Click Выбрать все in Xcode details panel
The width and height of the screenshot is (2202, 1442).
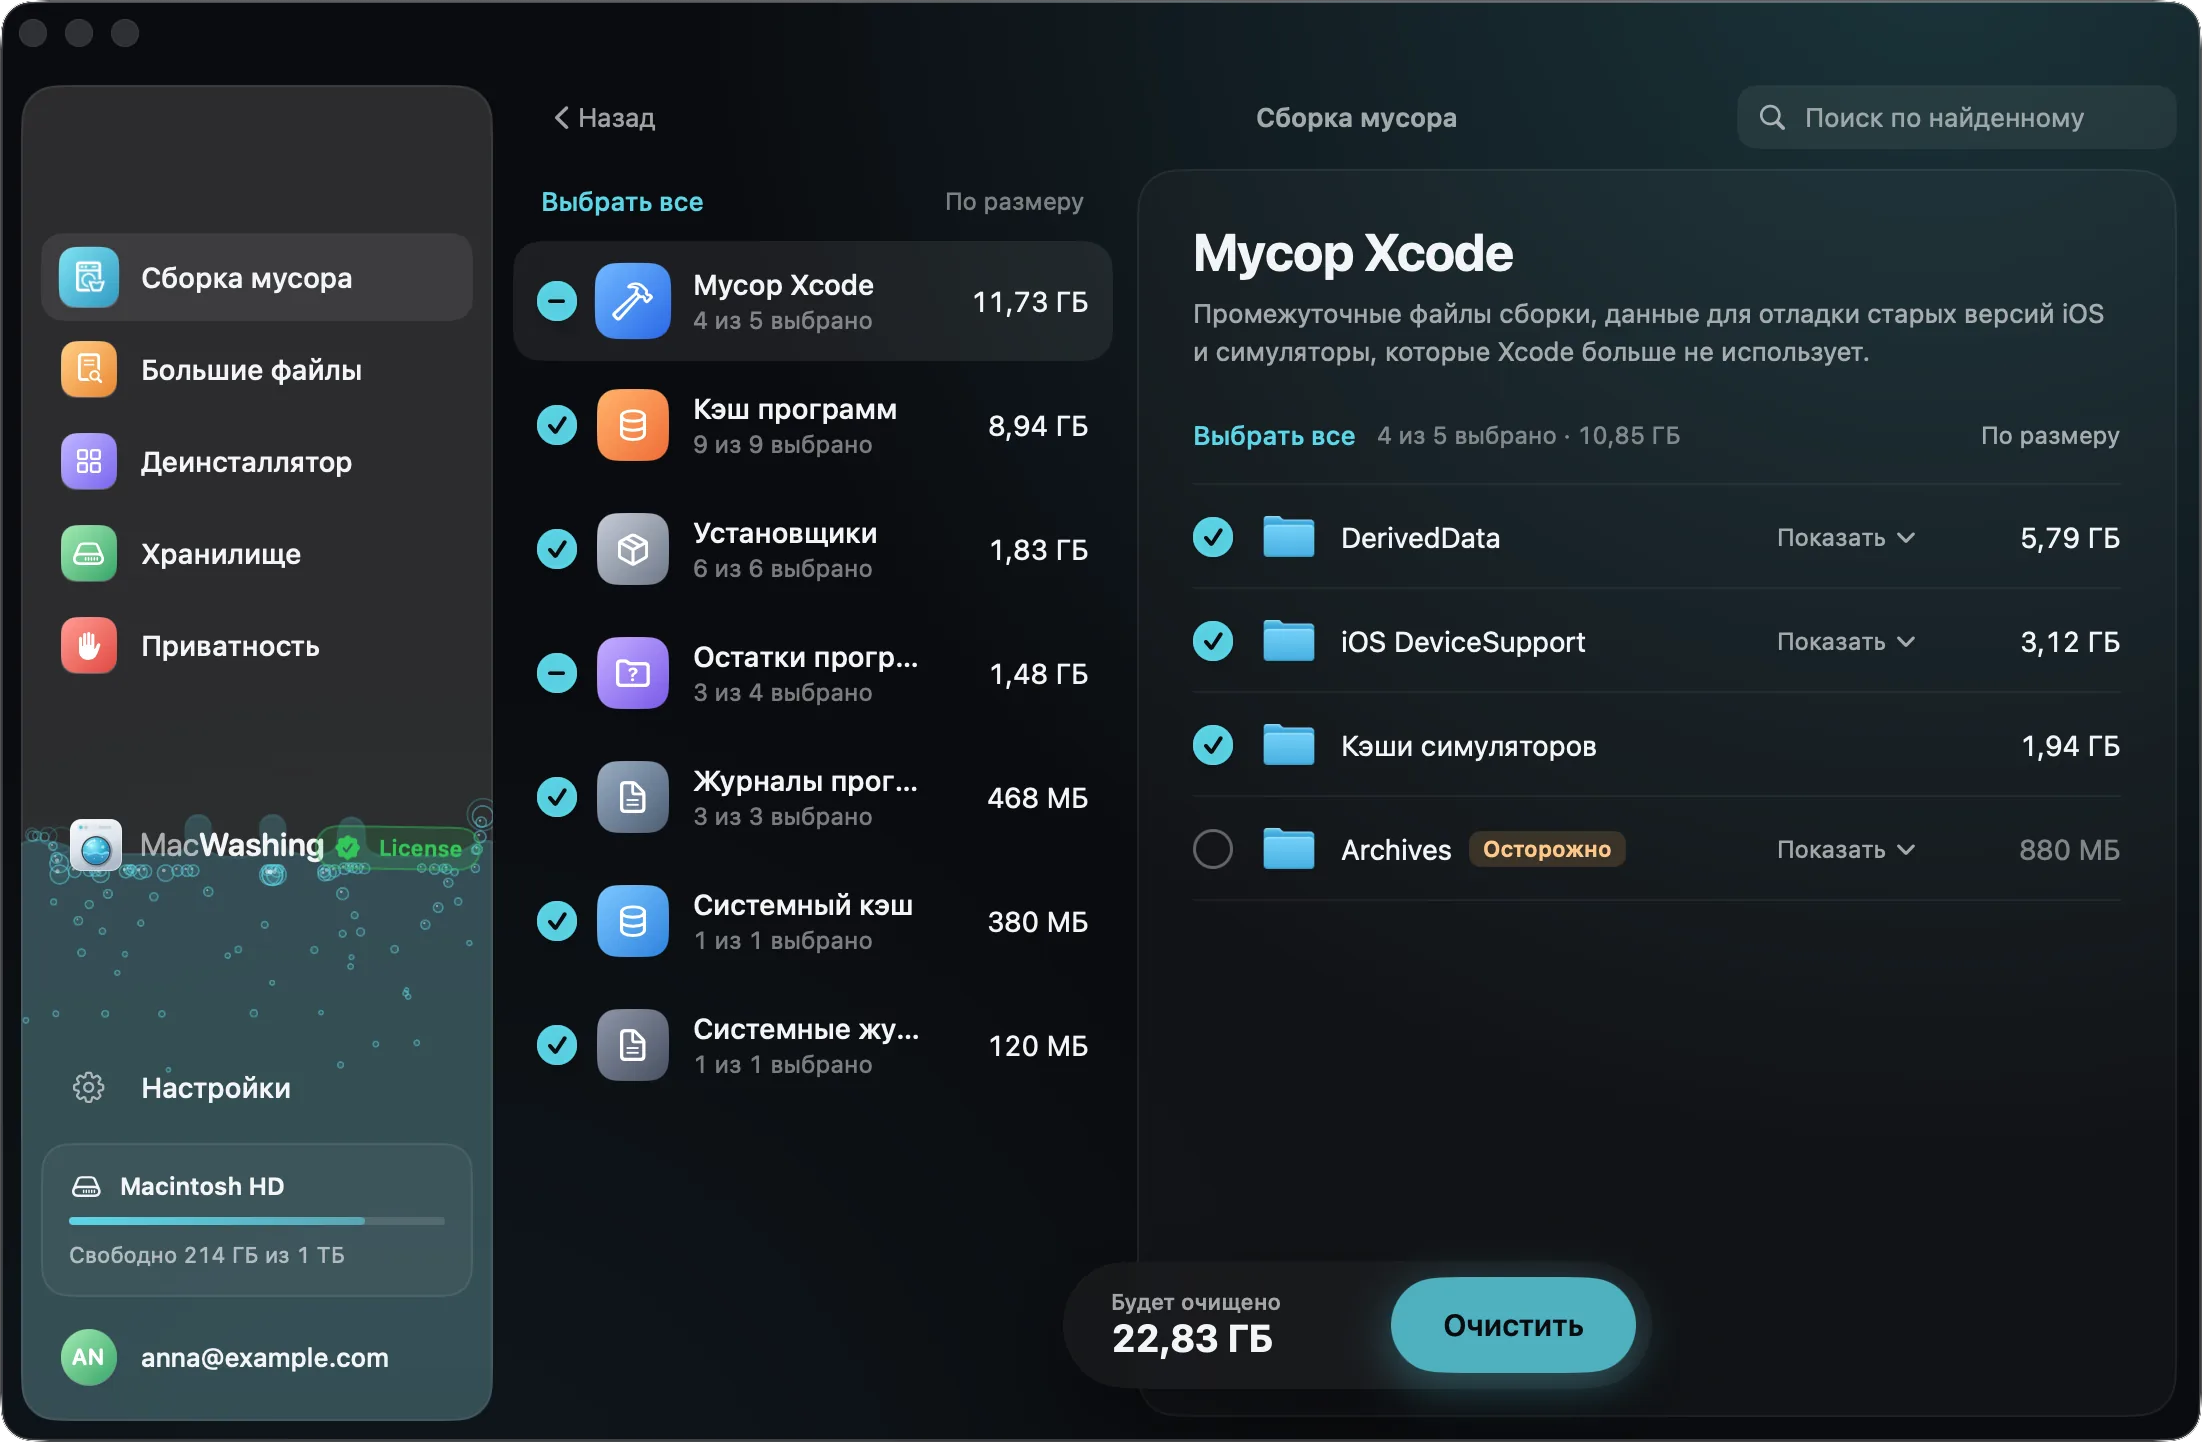[x=1274, y=436]
